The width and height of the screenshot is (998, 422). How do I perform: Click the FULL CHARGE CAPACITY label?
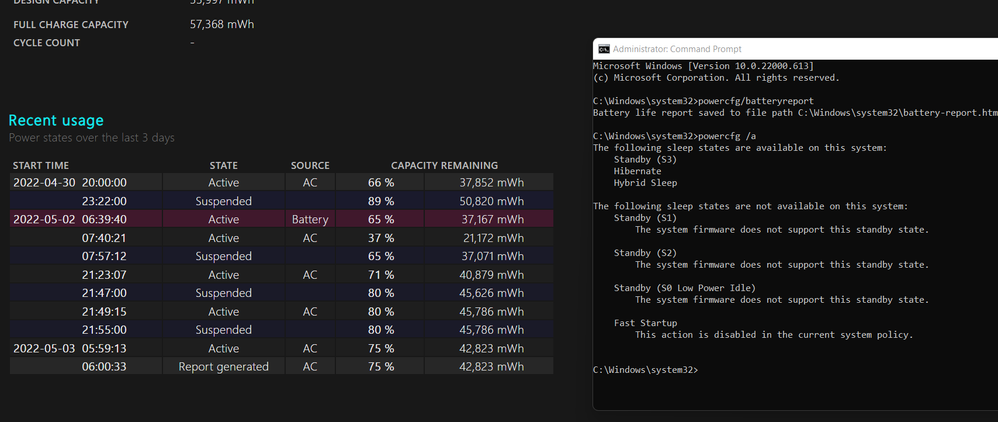(70, 24)
